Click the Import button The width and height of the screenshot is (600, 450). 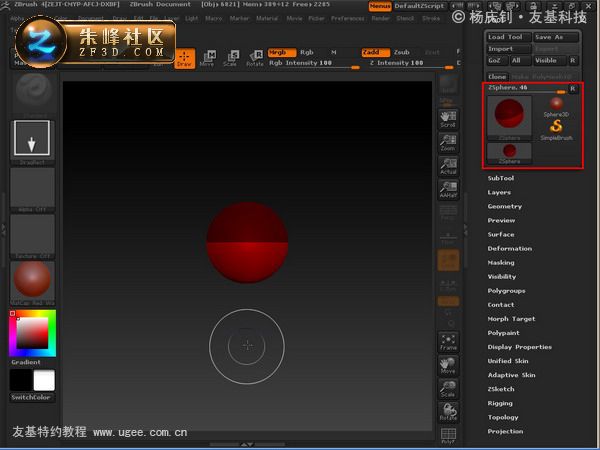pyautogui.click(x=509, y=49)
